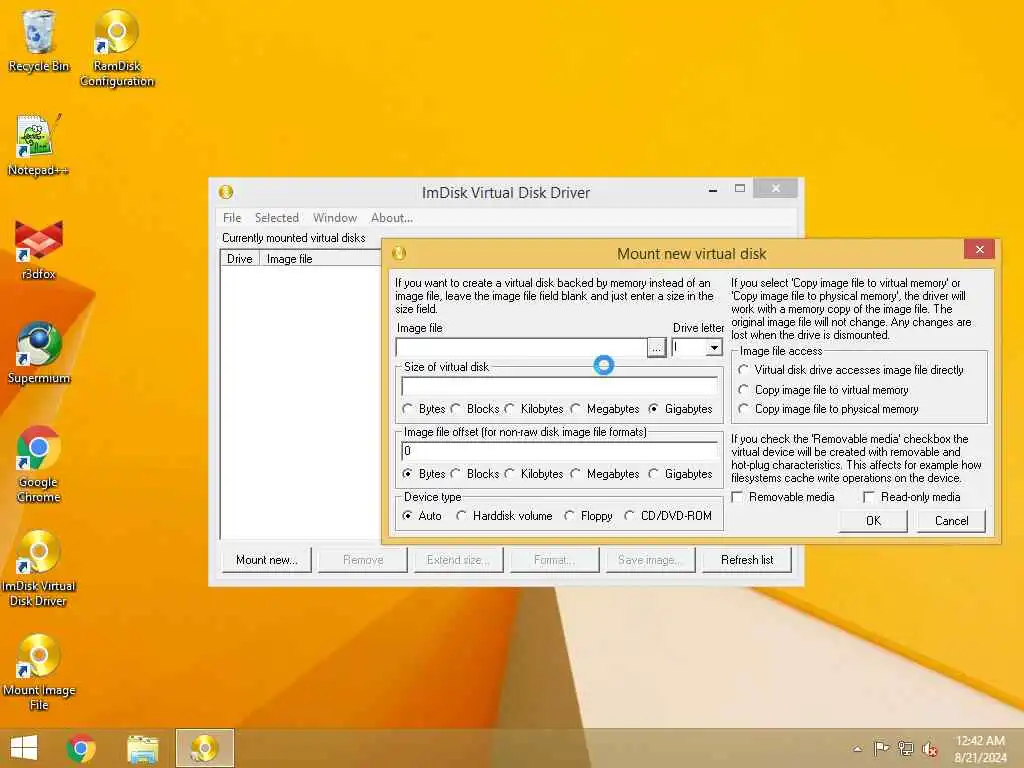Click the Image file offset field
This screenshot has width=1024, height=768.
(x=560, y=451)
